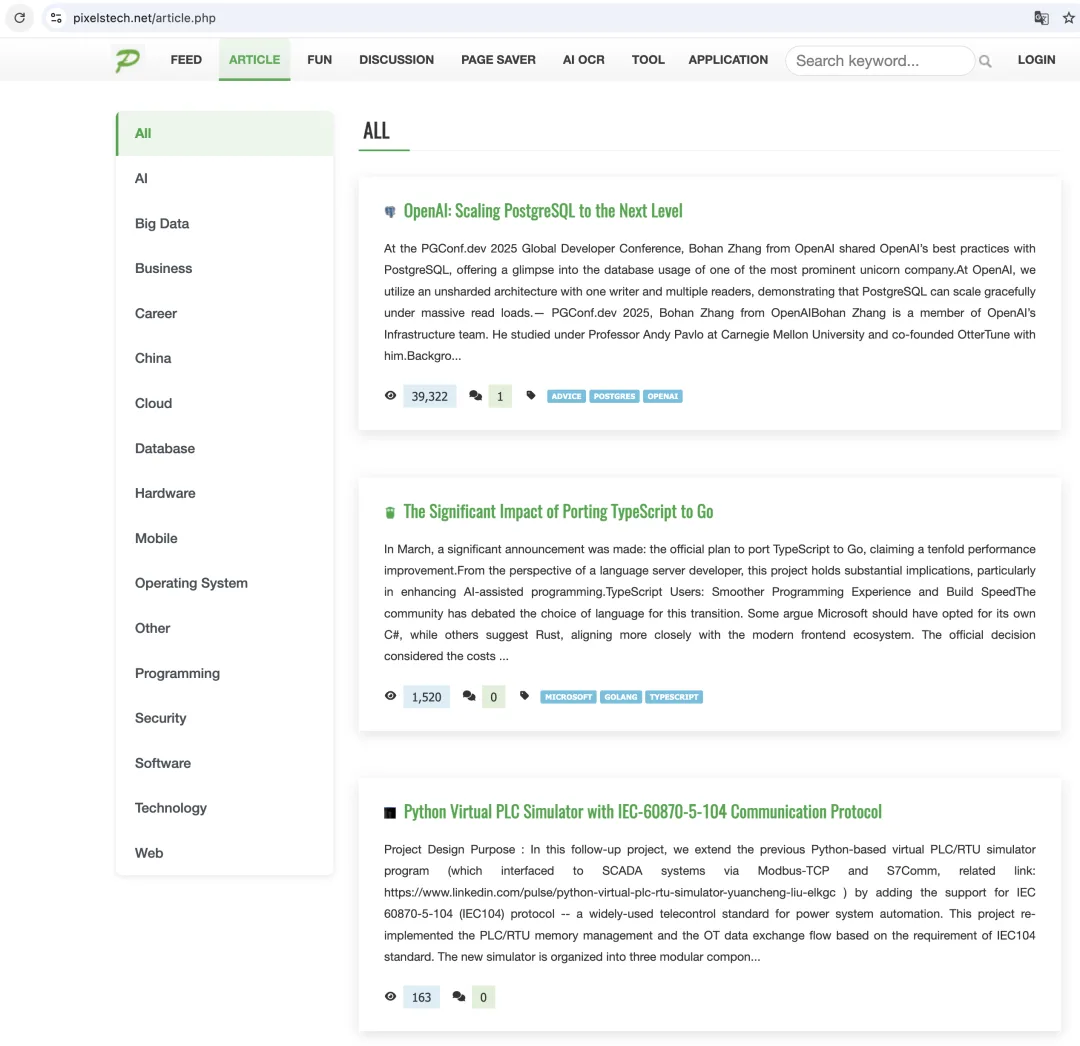This screenshot has width=1080, height=1046.
Task: Click the Pixelstech green P logo
Action: (x=127, y=60)
